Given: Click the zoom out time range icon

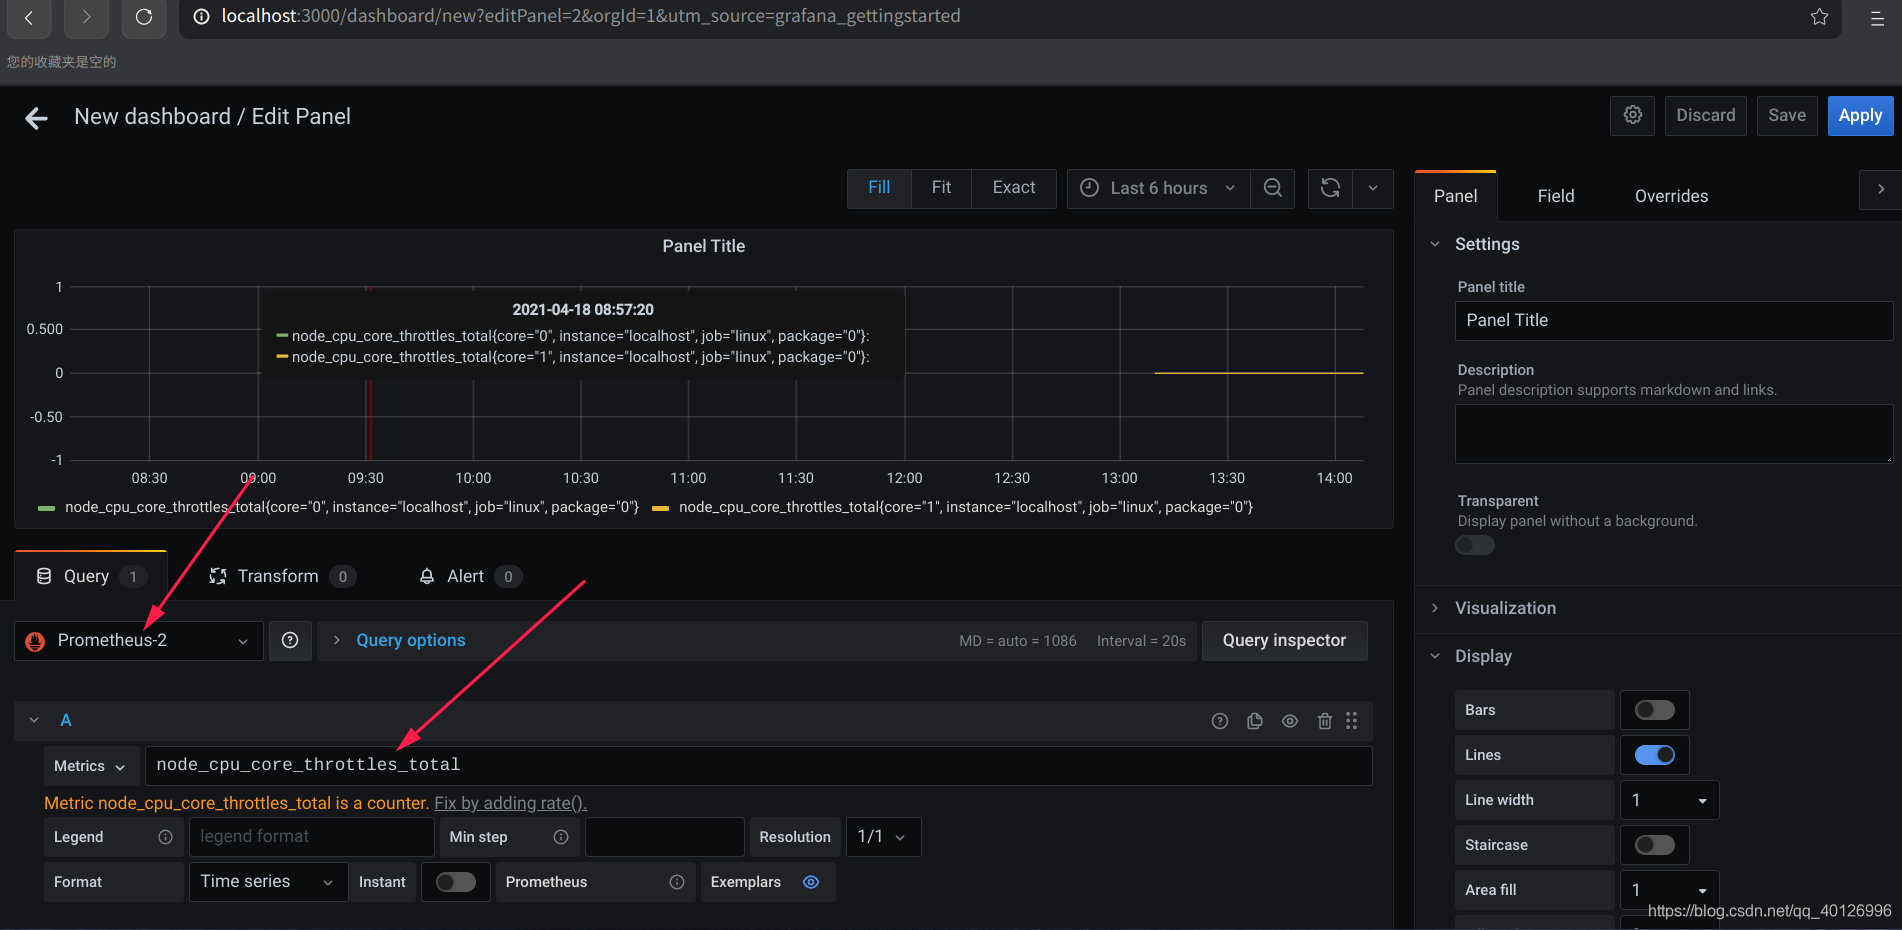Looking at the screenshot, I should tap(1272, 188).
